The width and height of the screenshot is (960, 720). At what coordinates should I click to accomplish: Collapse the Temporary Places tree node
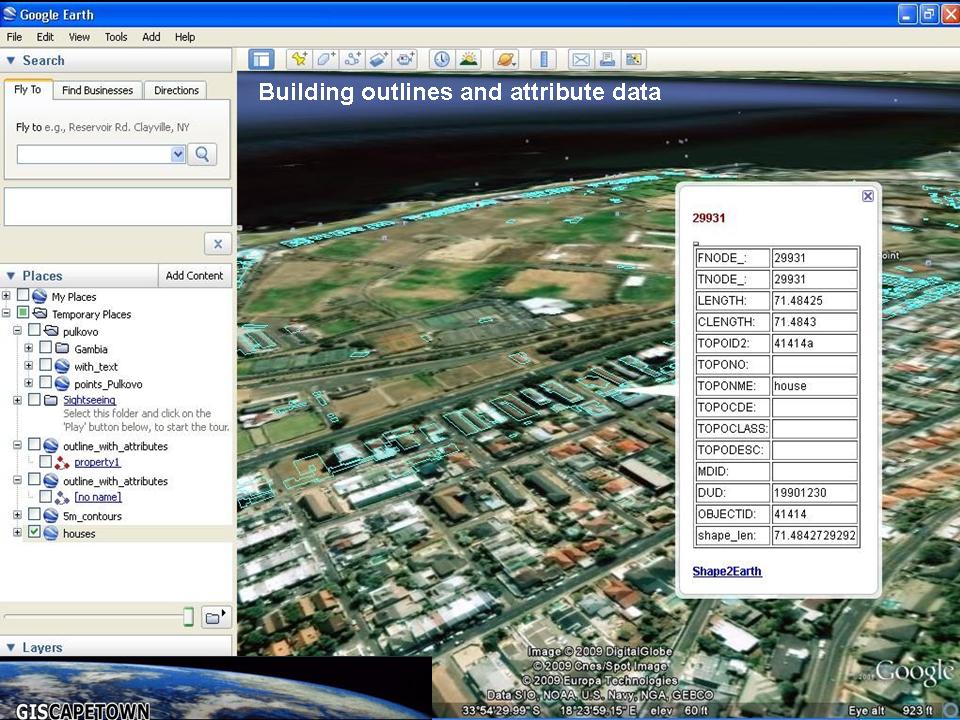(6, 313)
